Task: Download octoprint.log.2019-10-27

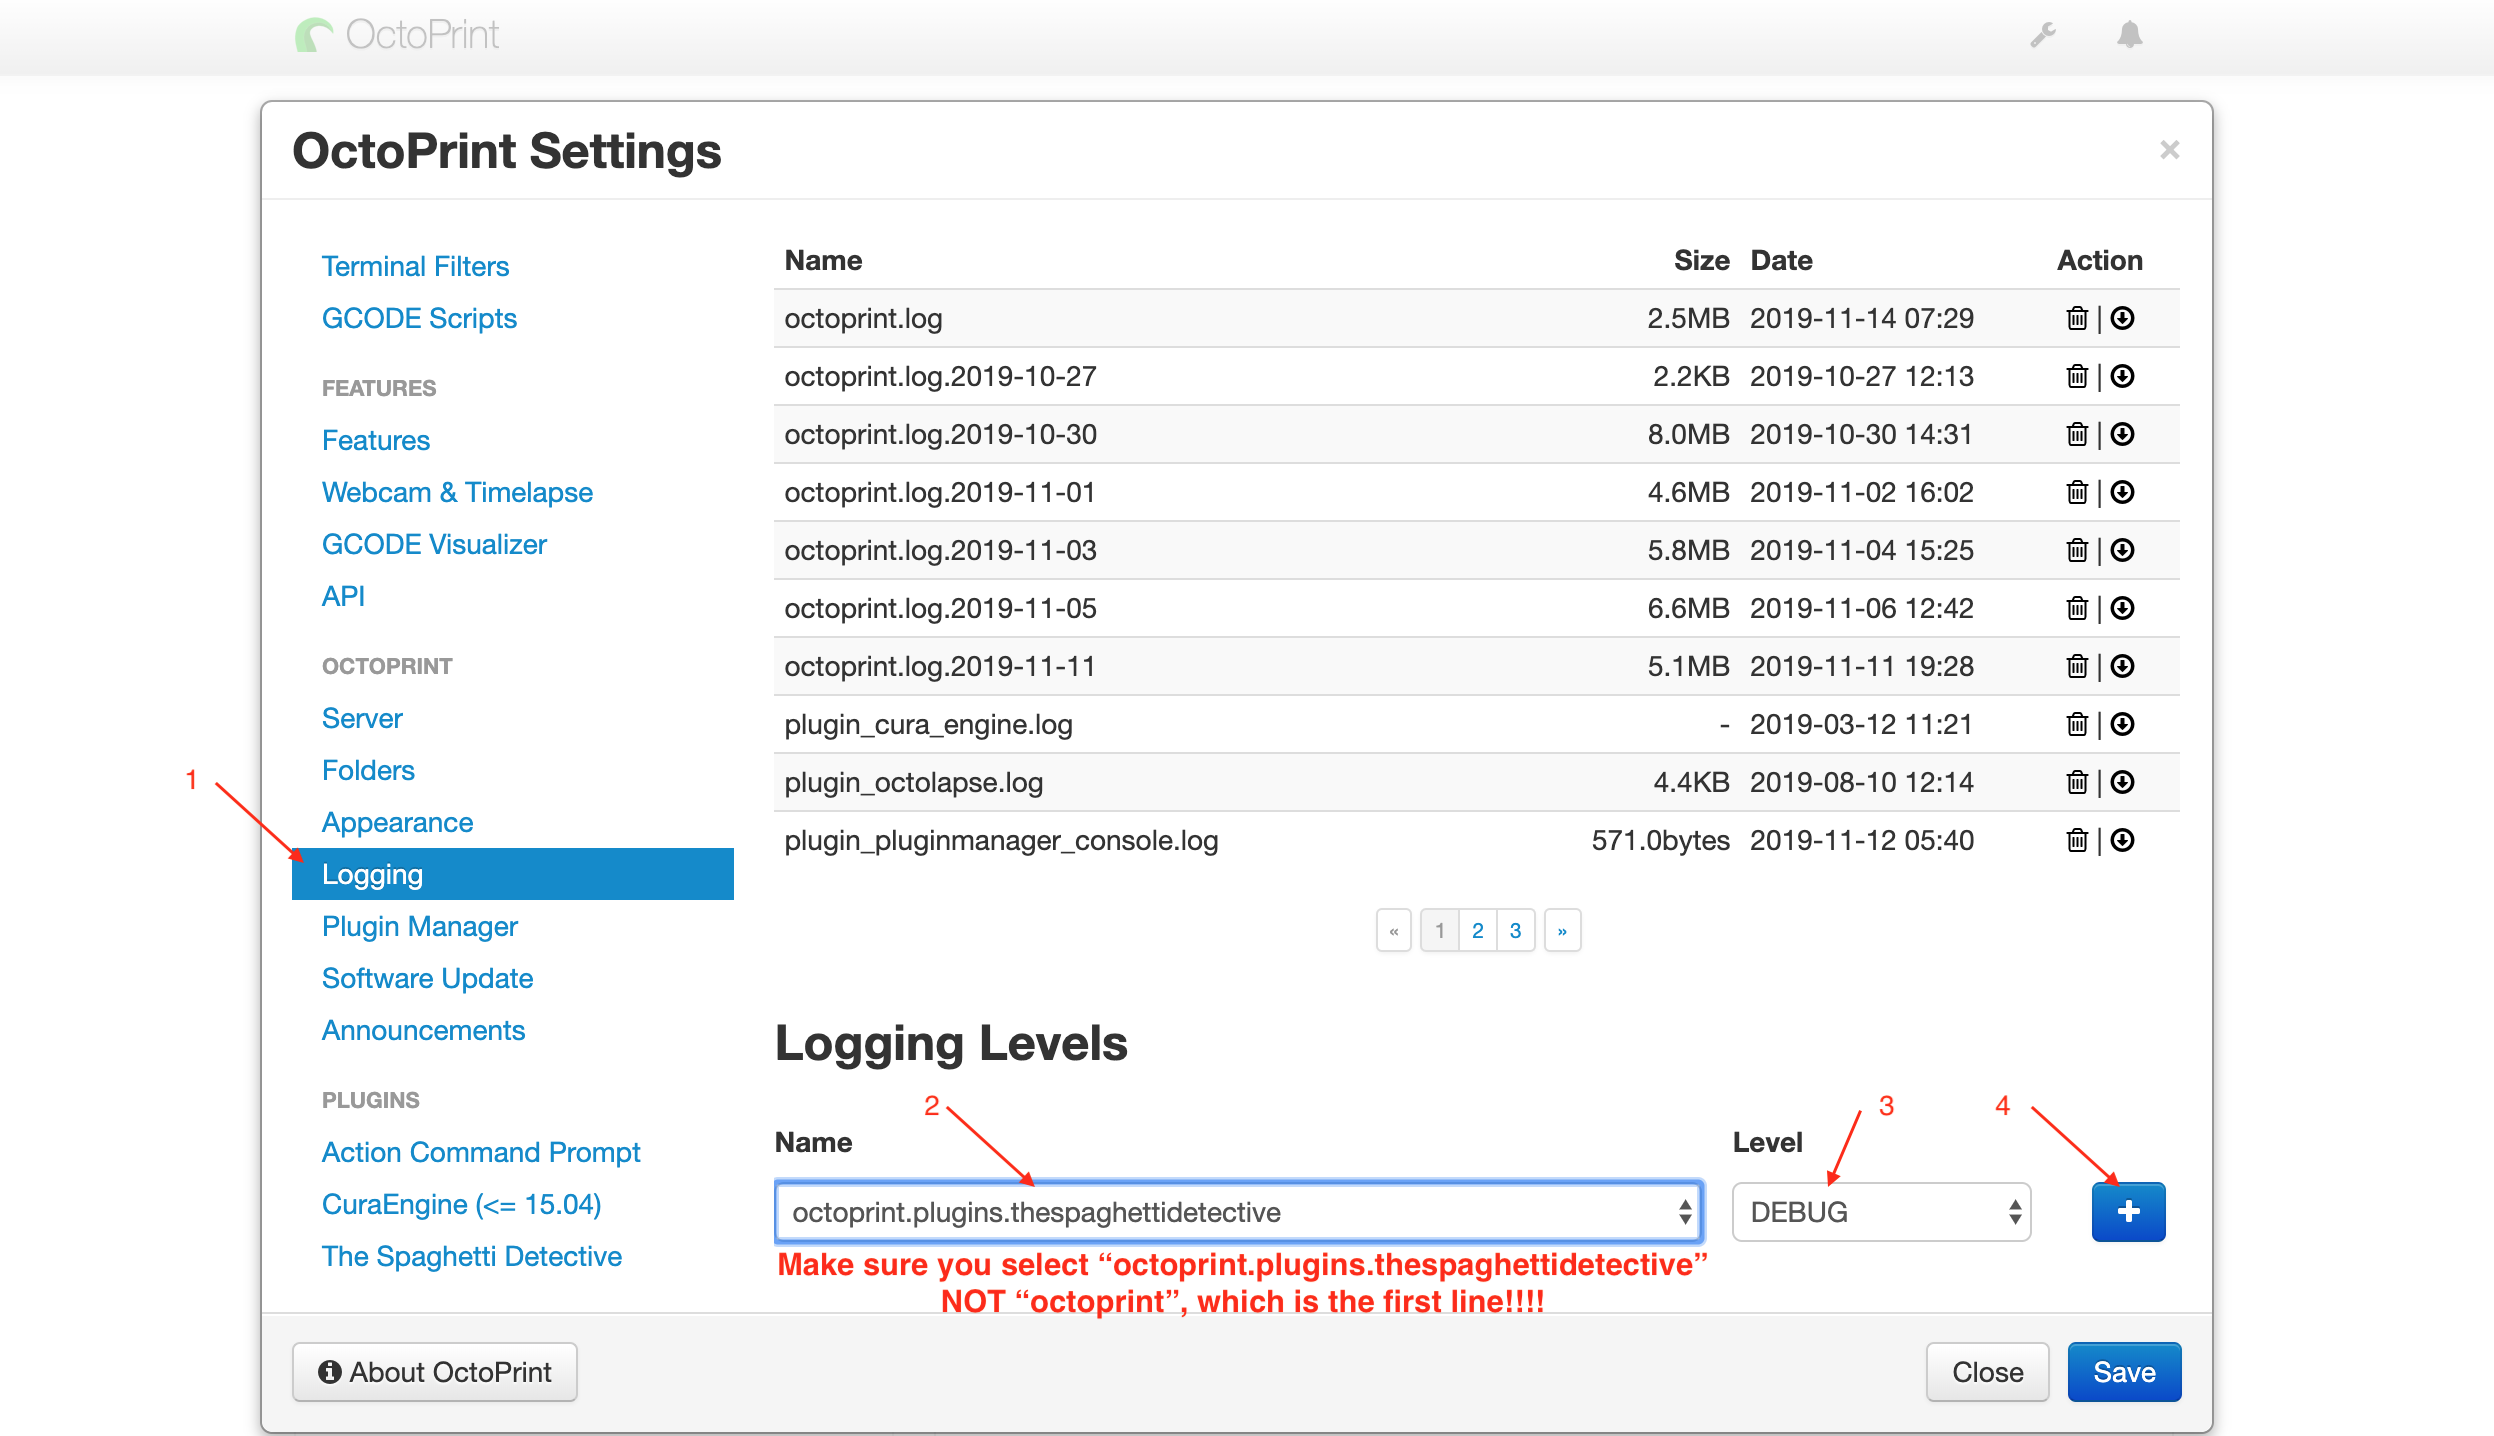Action: click(2122, 376)
